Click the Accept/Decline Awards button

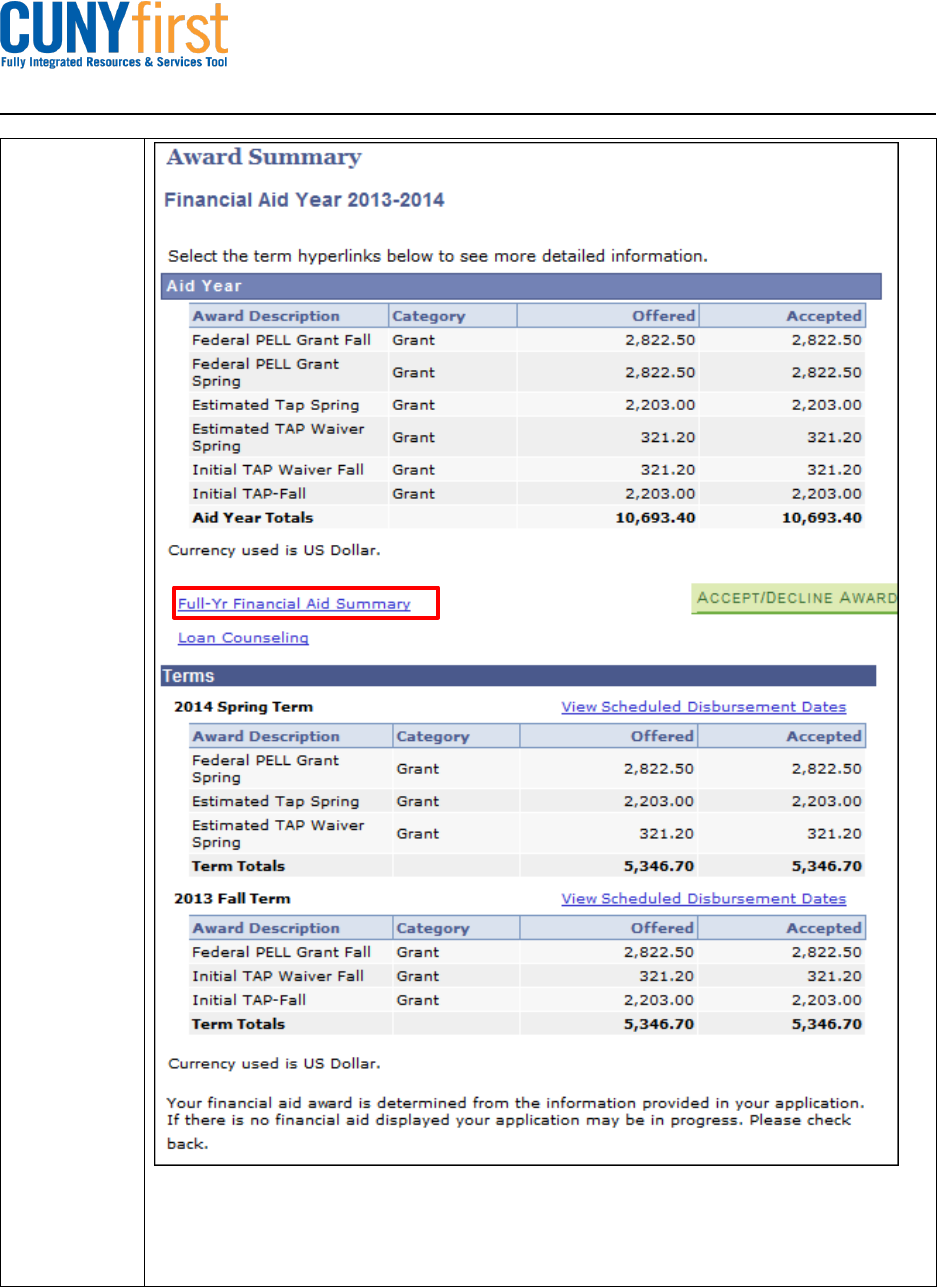(795, 598)
